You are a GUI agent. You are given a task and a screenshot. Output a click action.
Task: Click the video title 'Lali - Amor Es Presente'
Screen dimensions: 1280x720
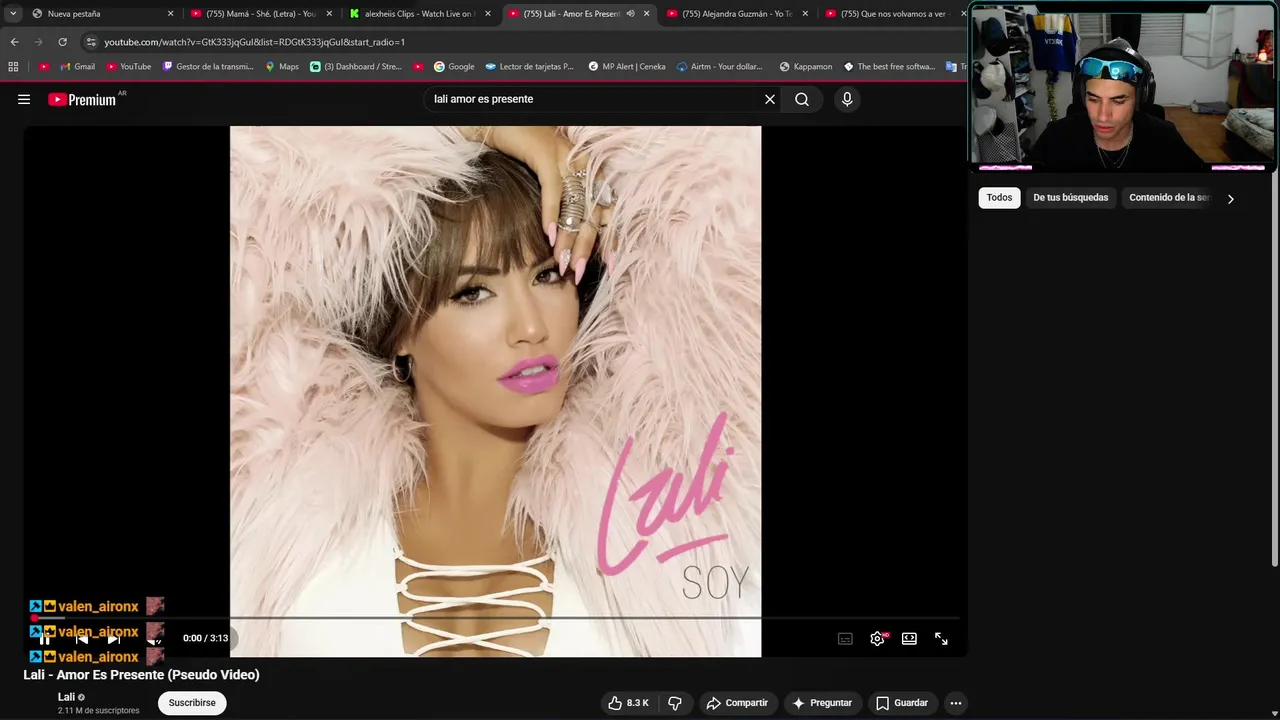(141, 675)
